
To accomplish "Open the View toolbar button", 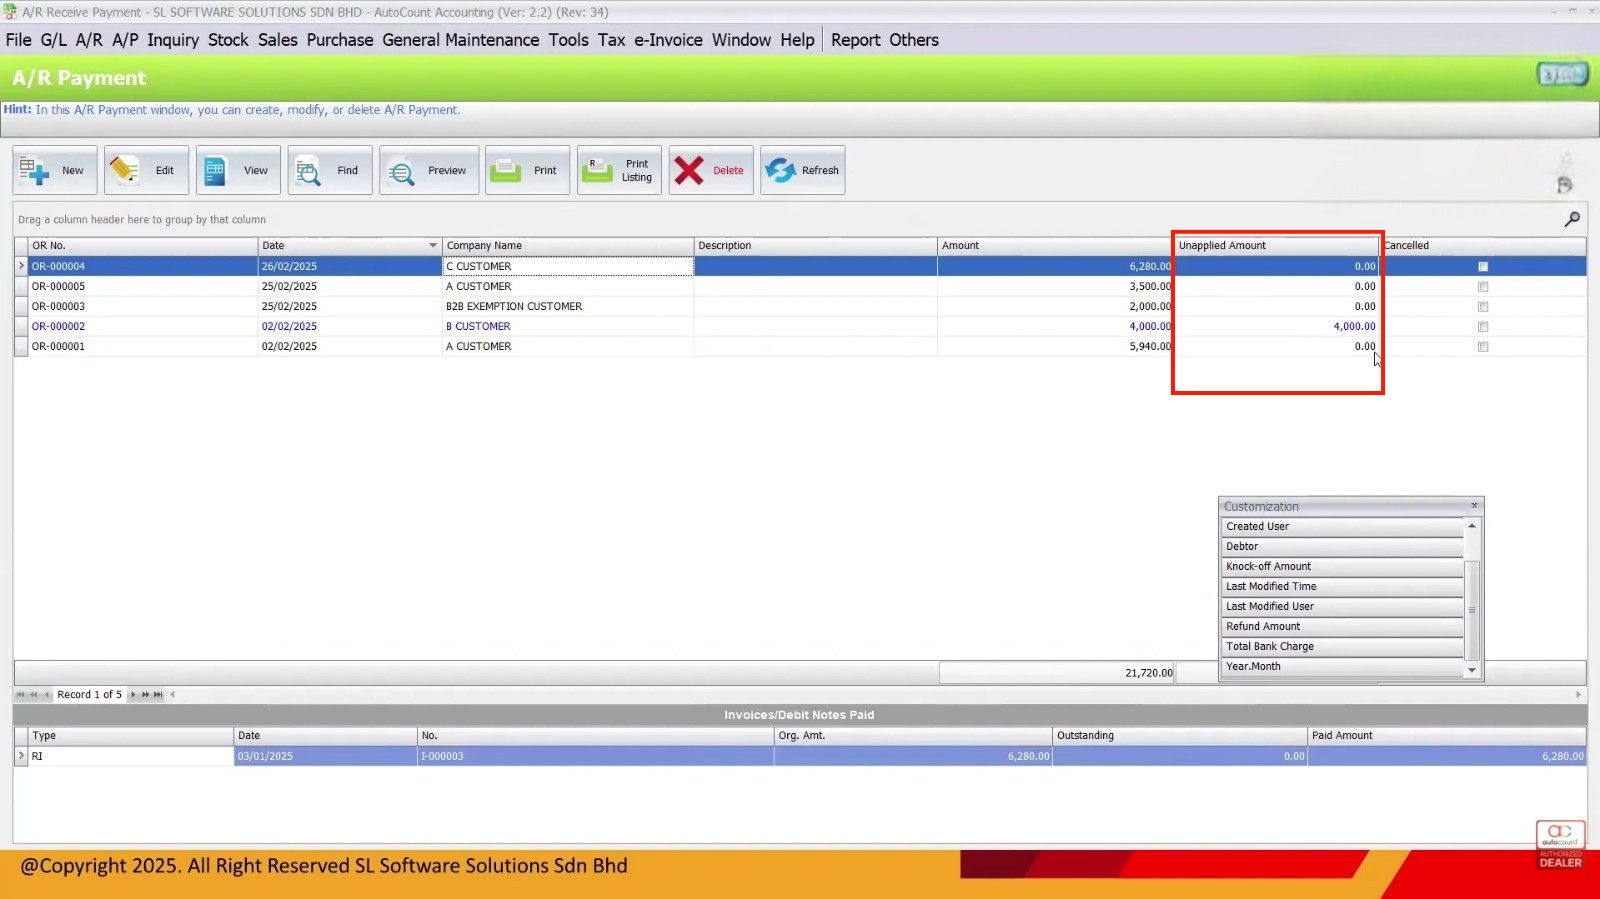I will coord(238,170).
